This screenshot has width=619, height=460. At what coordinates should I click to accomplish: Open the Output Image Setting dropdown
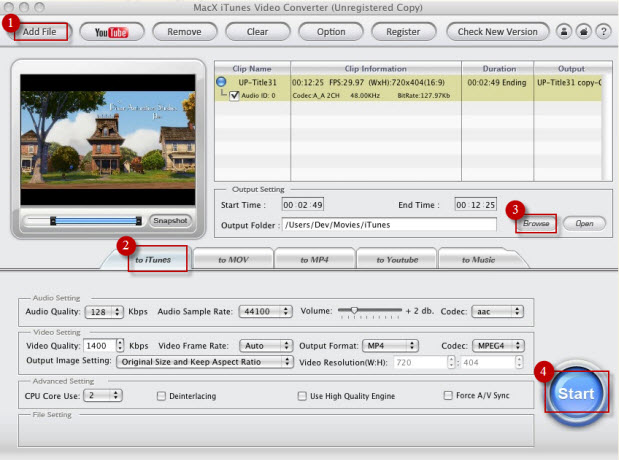click(x=204, y=362)
